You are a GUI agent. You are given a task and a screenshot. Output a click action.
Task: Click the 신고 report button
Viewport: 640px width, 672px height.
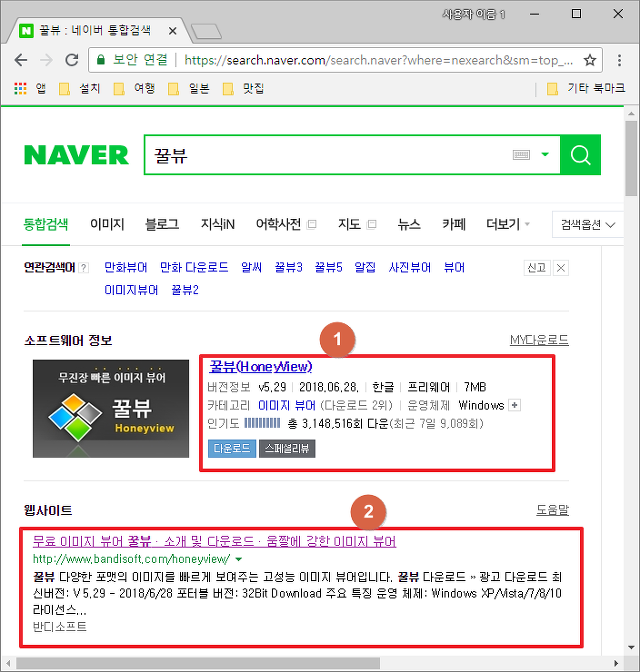click(537, 268)
